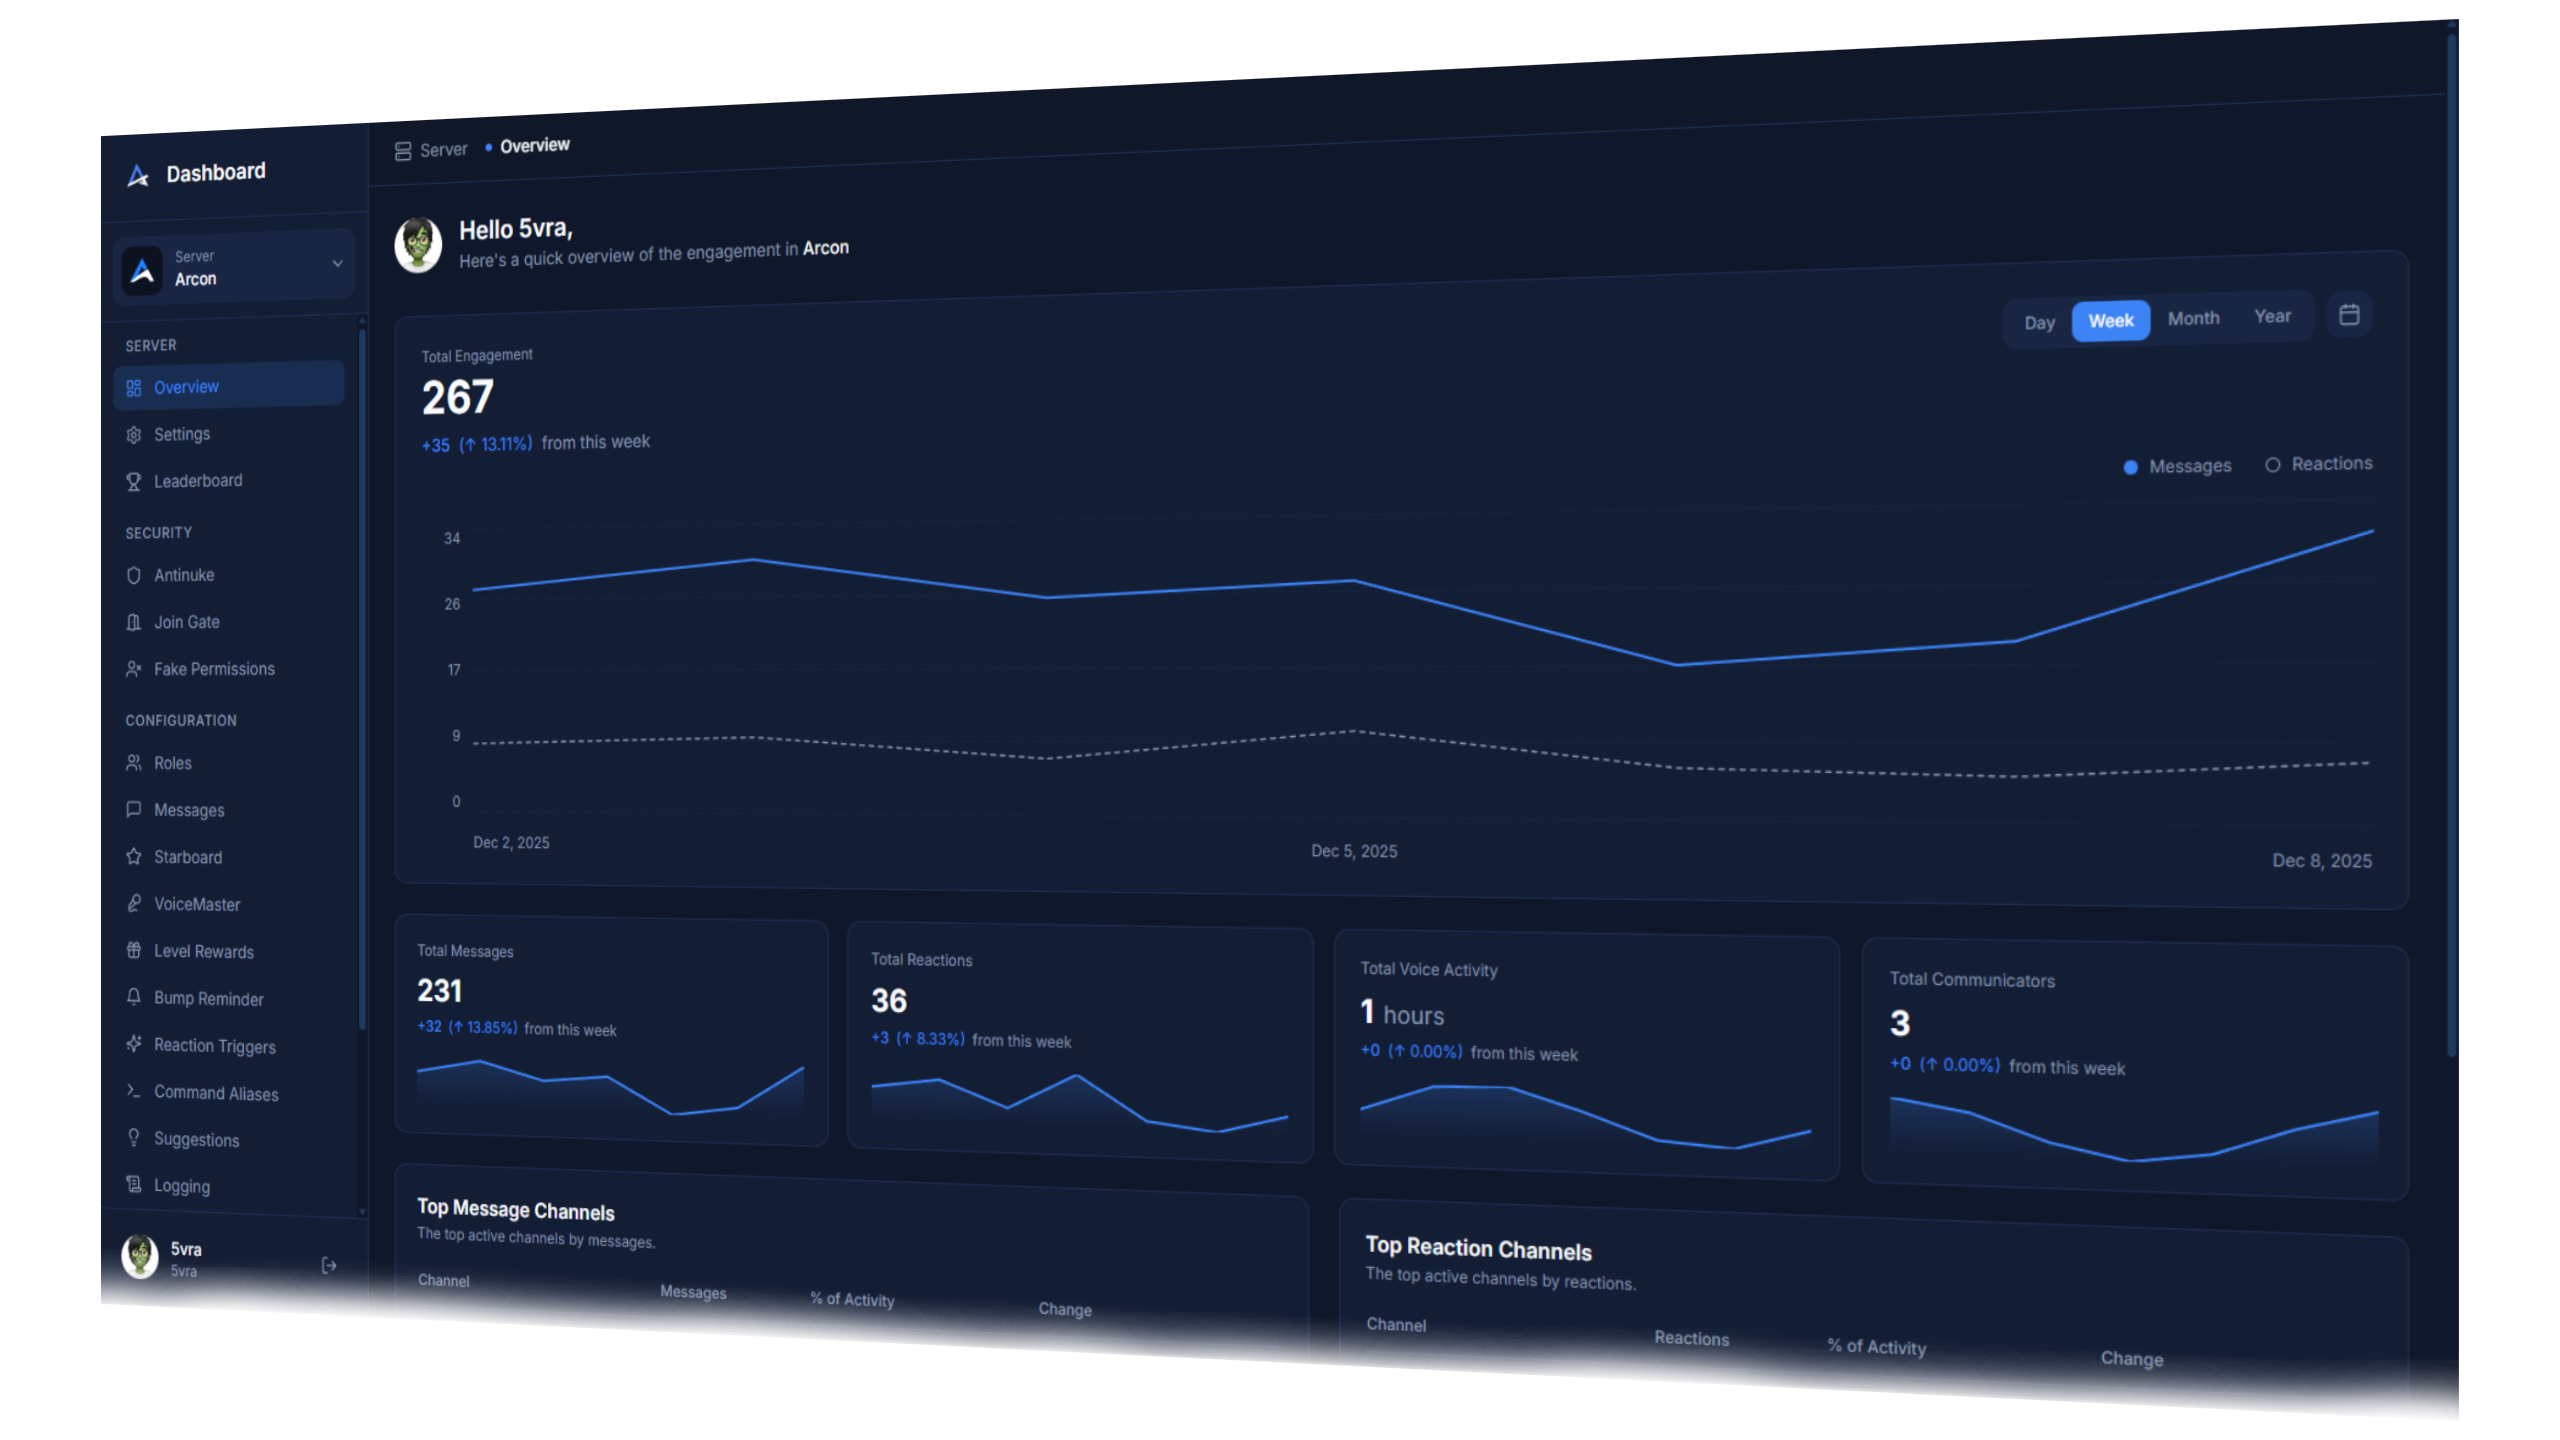Click the calendar date picker icon
The image size is (2560, 1440).
point(2349,315)
